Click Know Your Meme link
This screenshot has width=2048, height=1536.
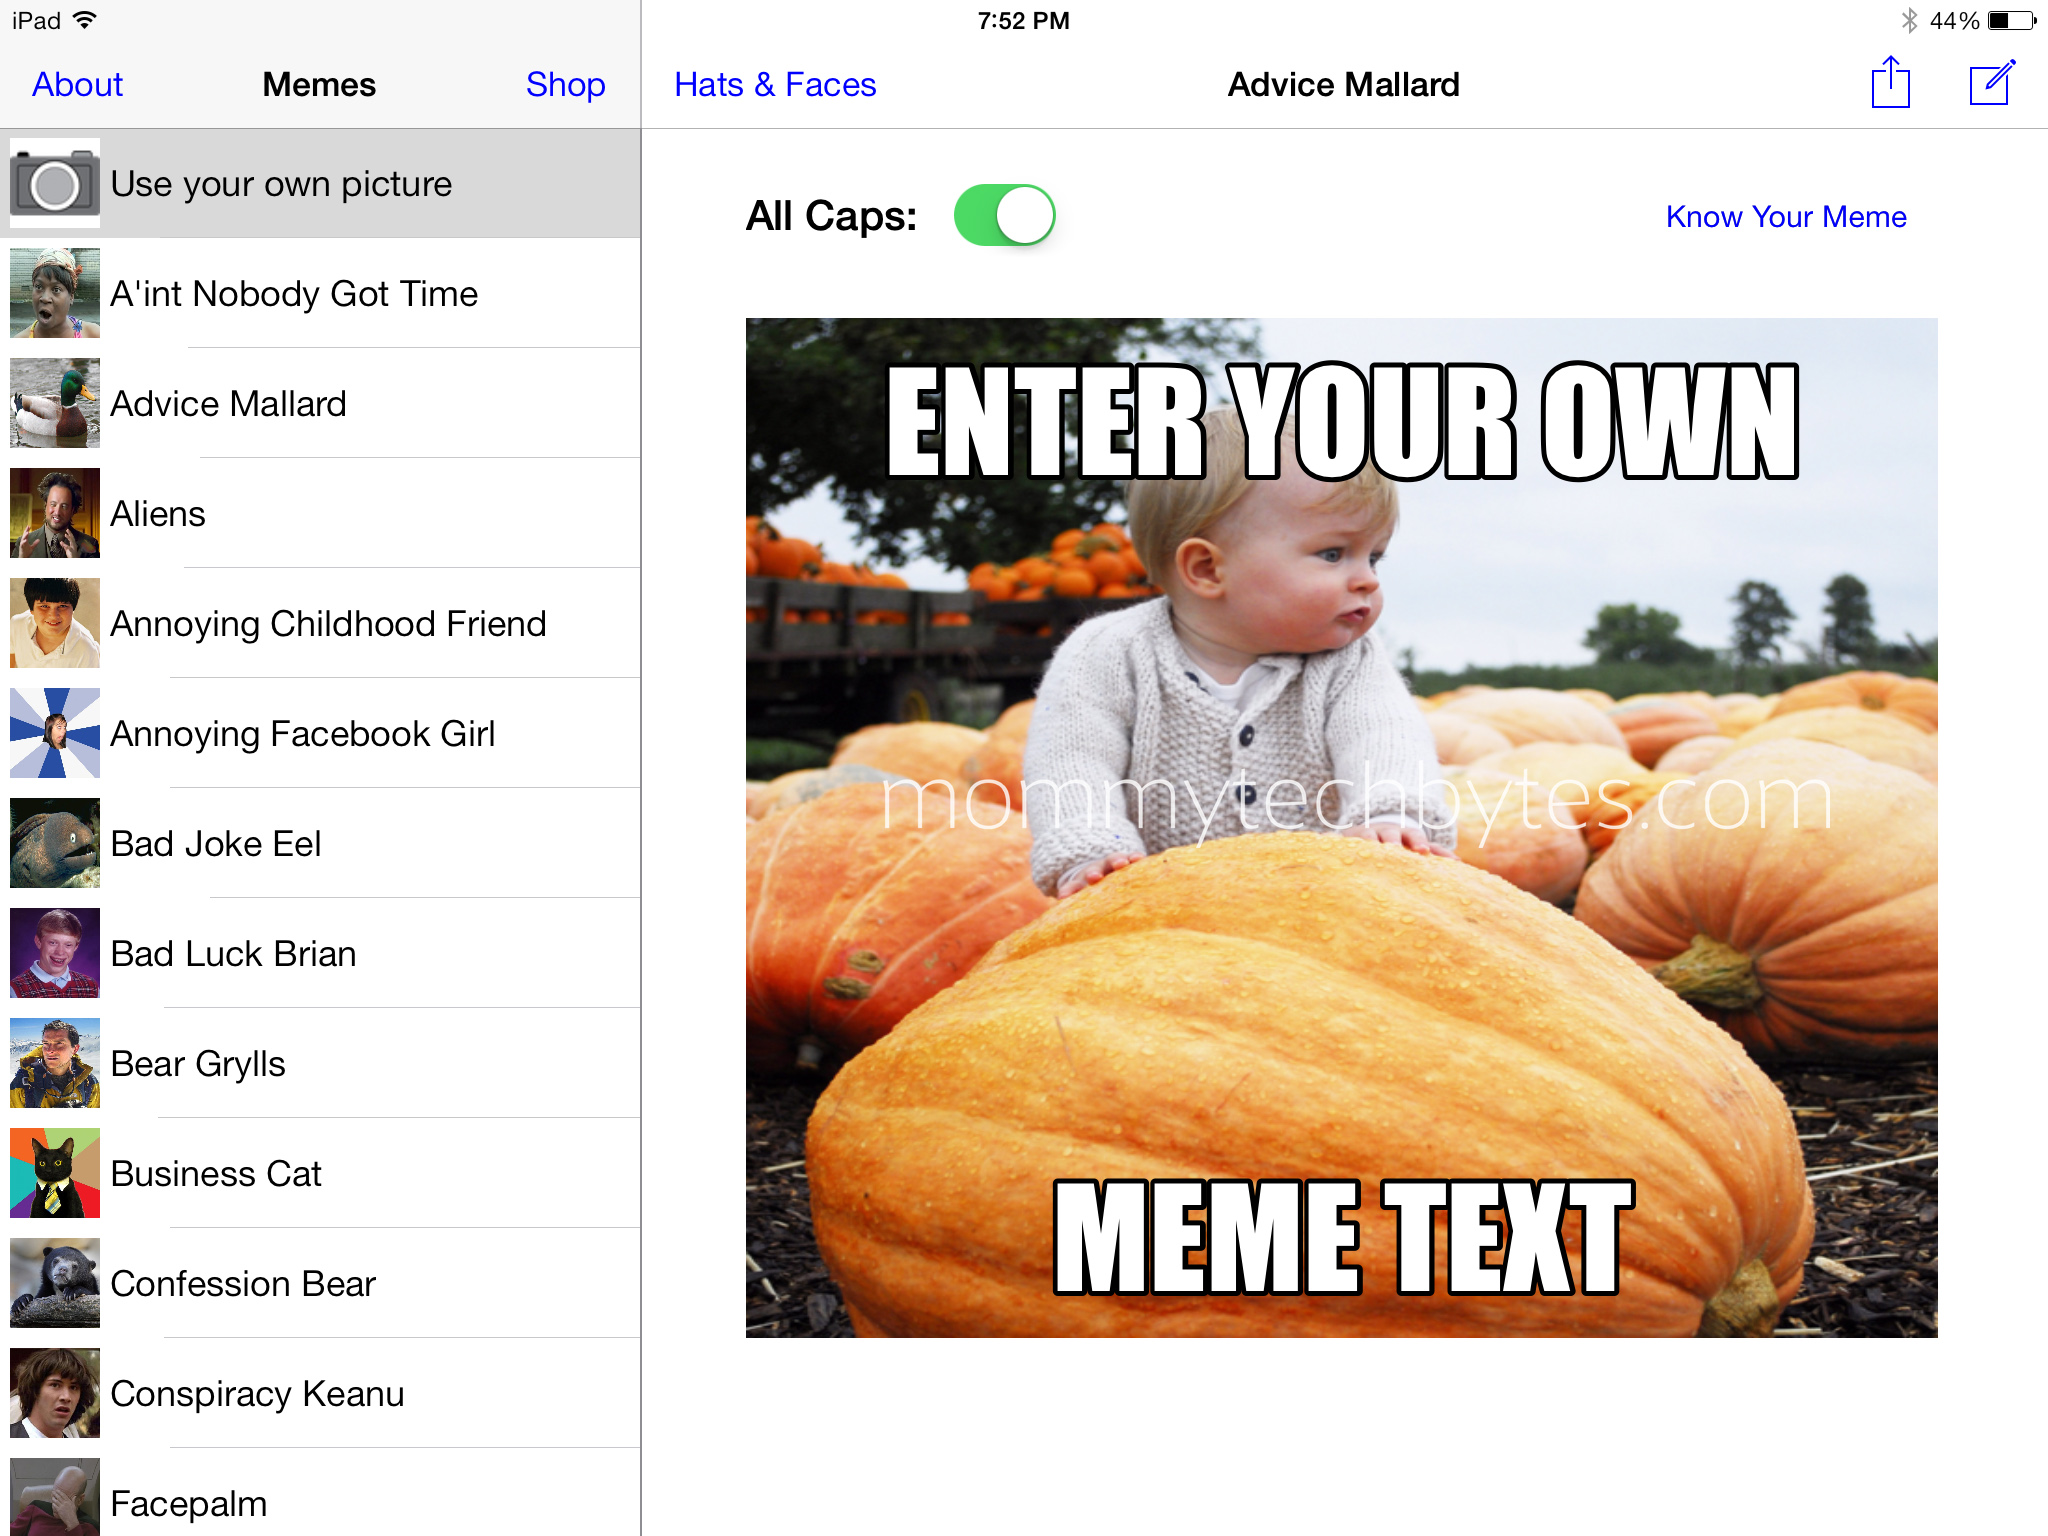[x=1785, y=216]
